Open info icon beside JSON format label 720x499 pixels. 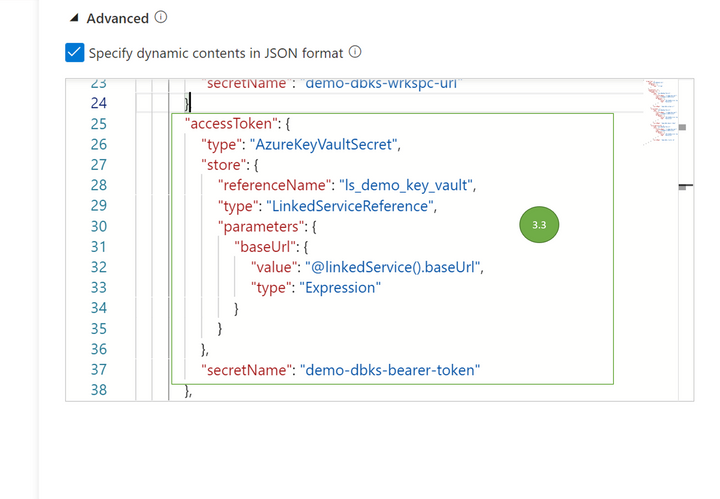click(x=355, y=52)
